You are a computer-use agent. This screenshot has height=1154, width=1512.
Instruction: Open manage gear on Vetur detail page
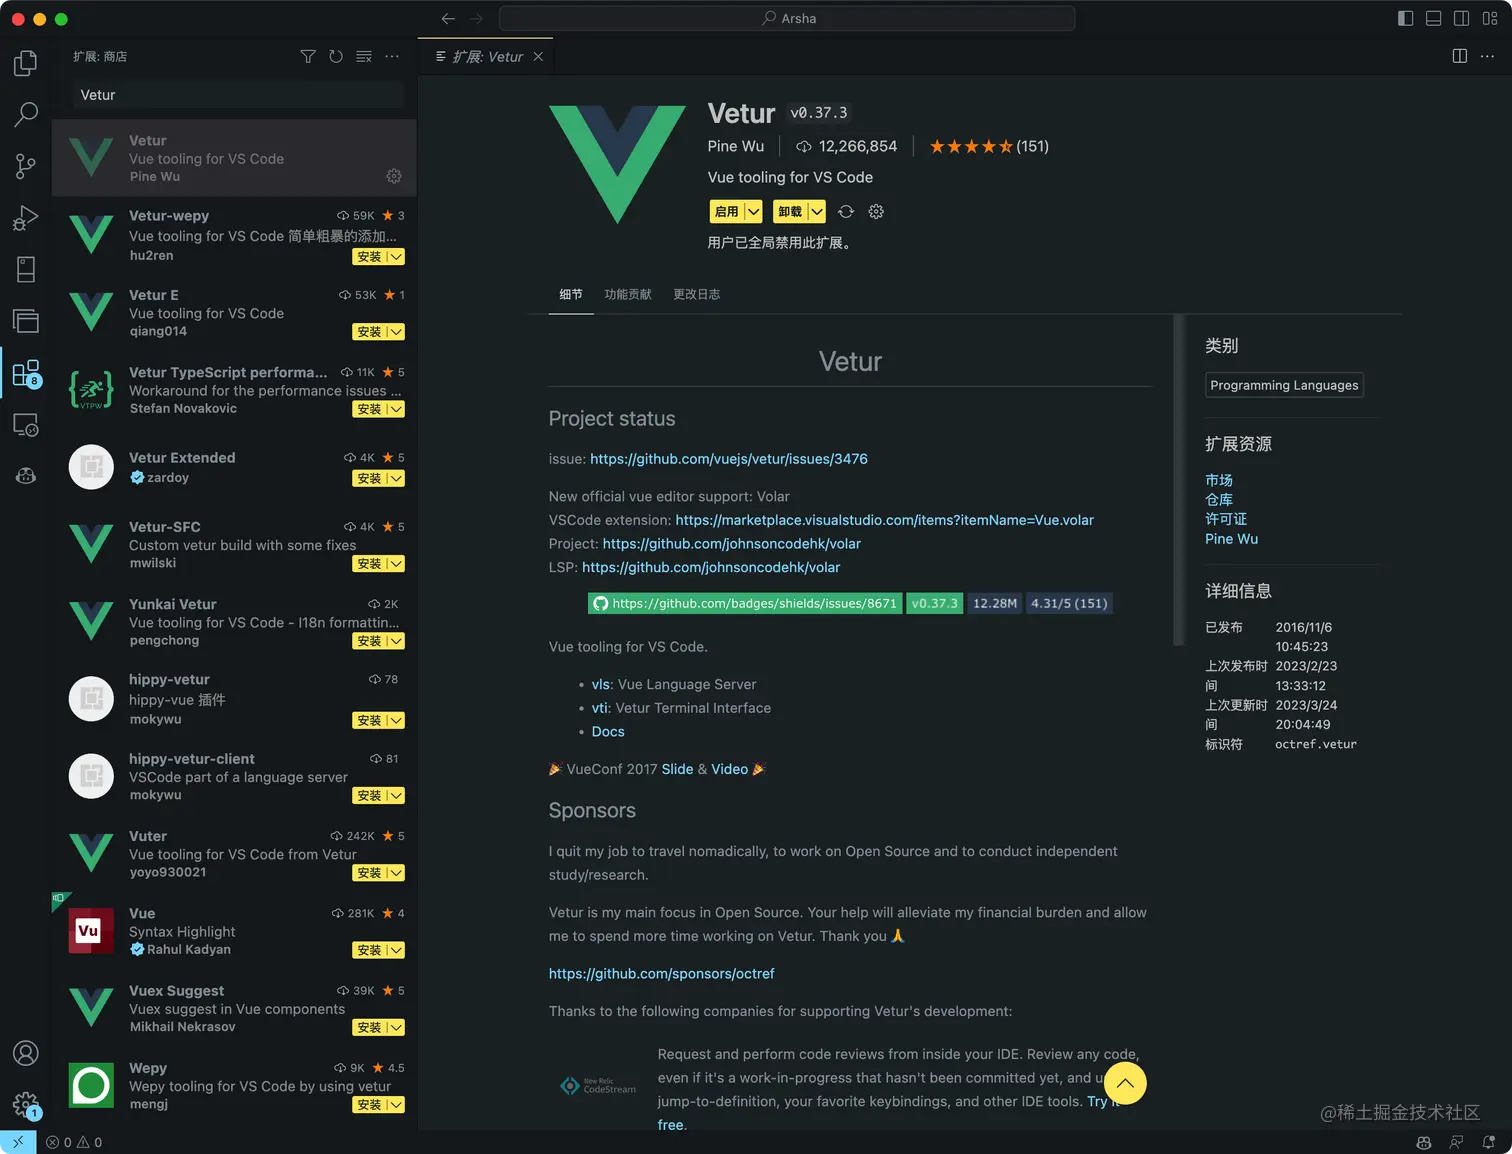[x=876, y=212]
